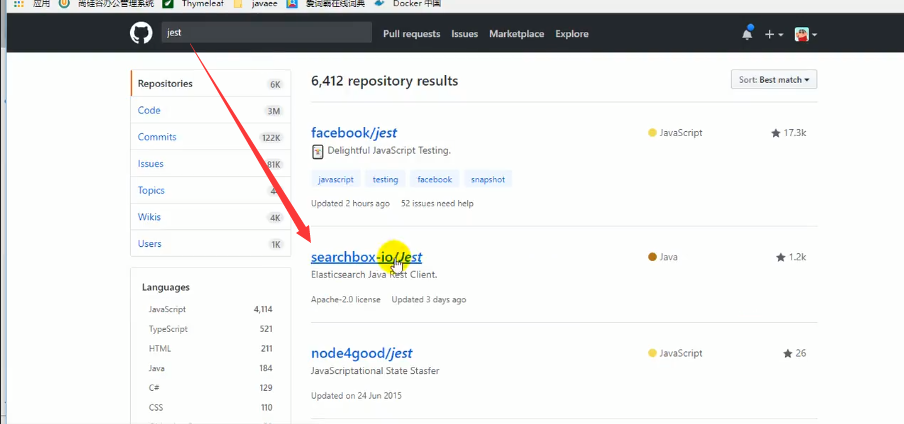Click the snapshot topic tag

(x=488, y=179)
